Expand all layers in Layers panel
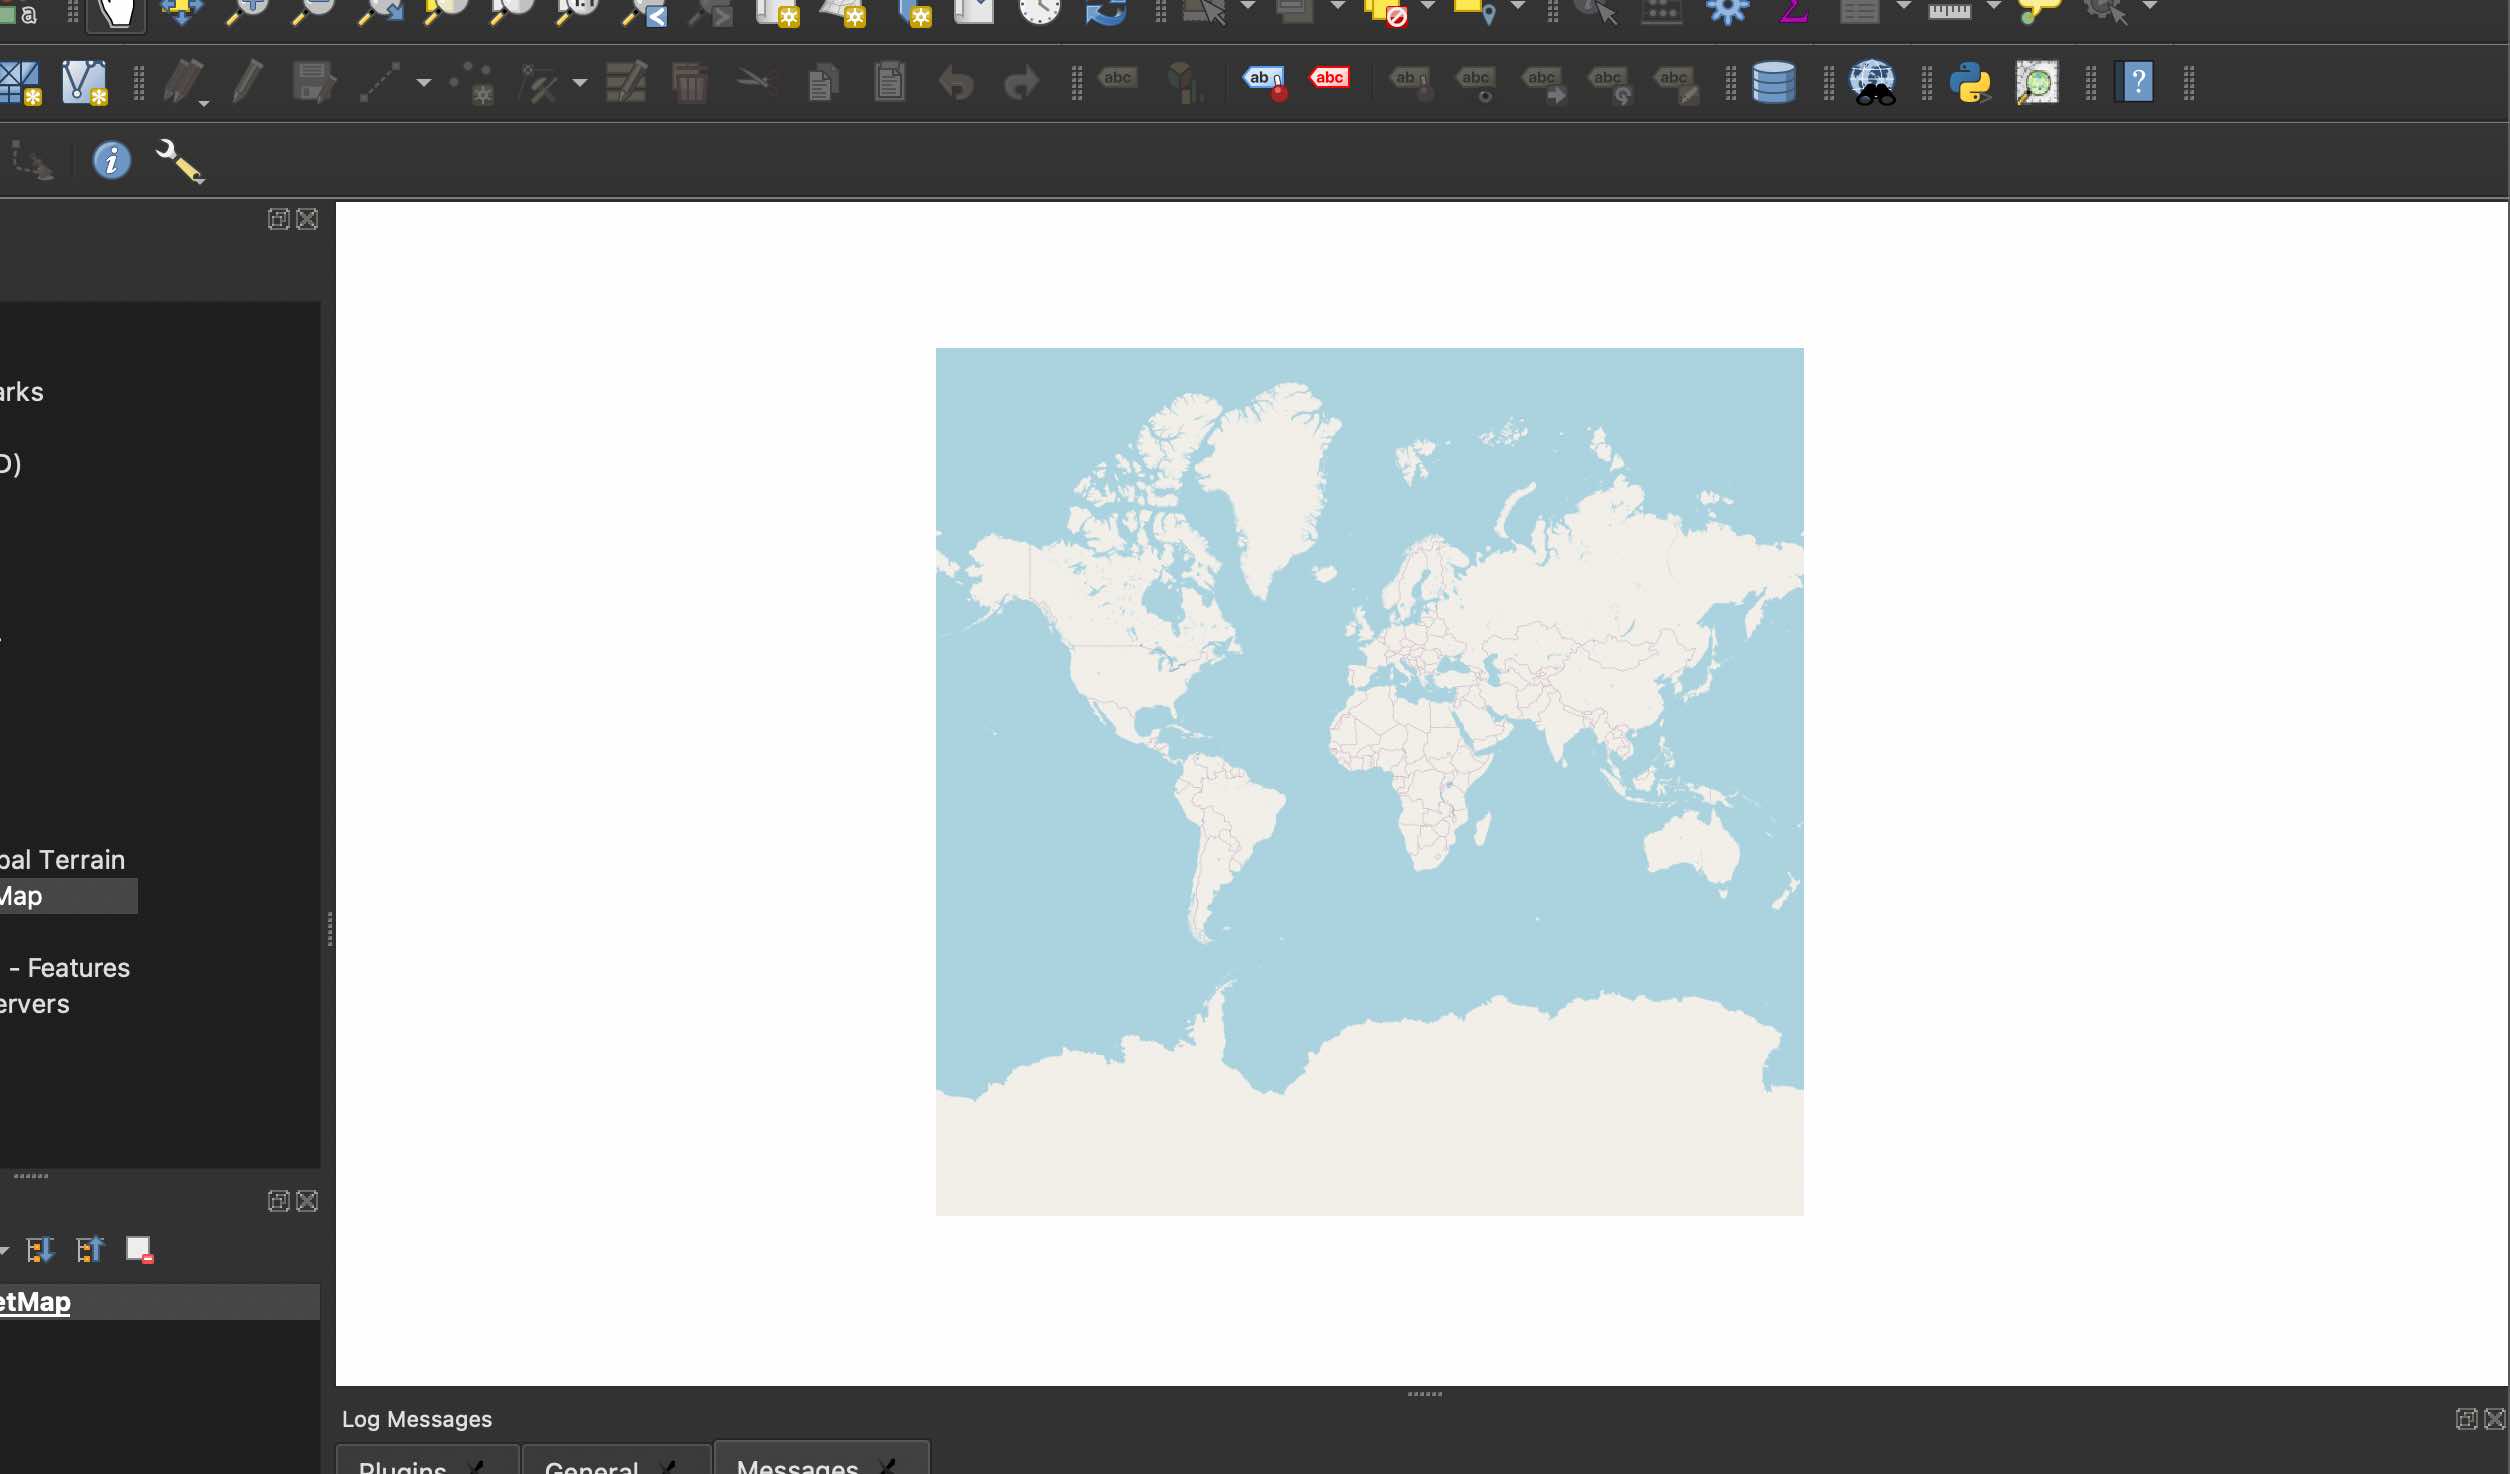The image size is (2510, 1474). pyautogui.click(x=40, y=1249)
